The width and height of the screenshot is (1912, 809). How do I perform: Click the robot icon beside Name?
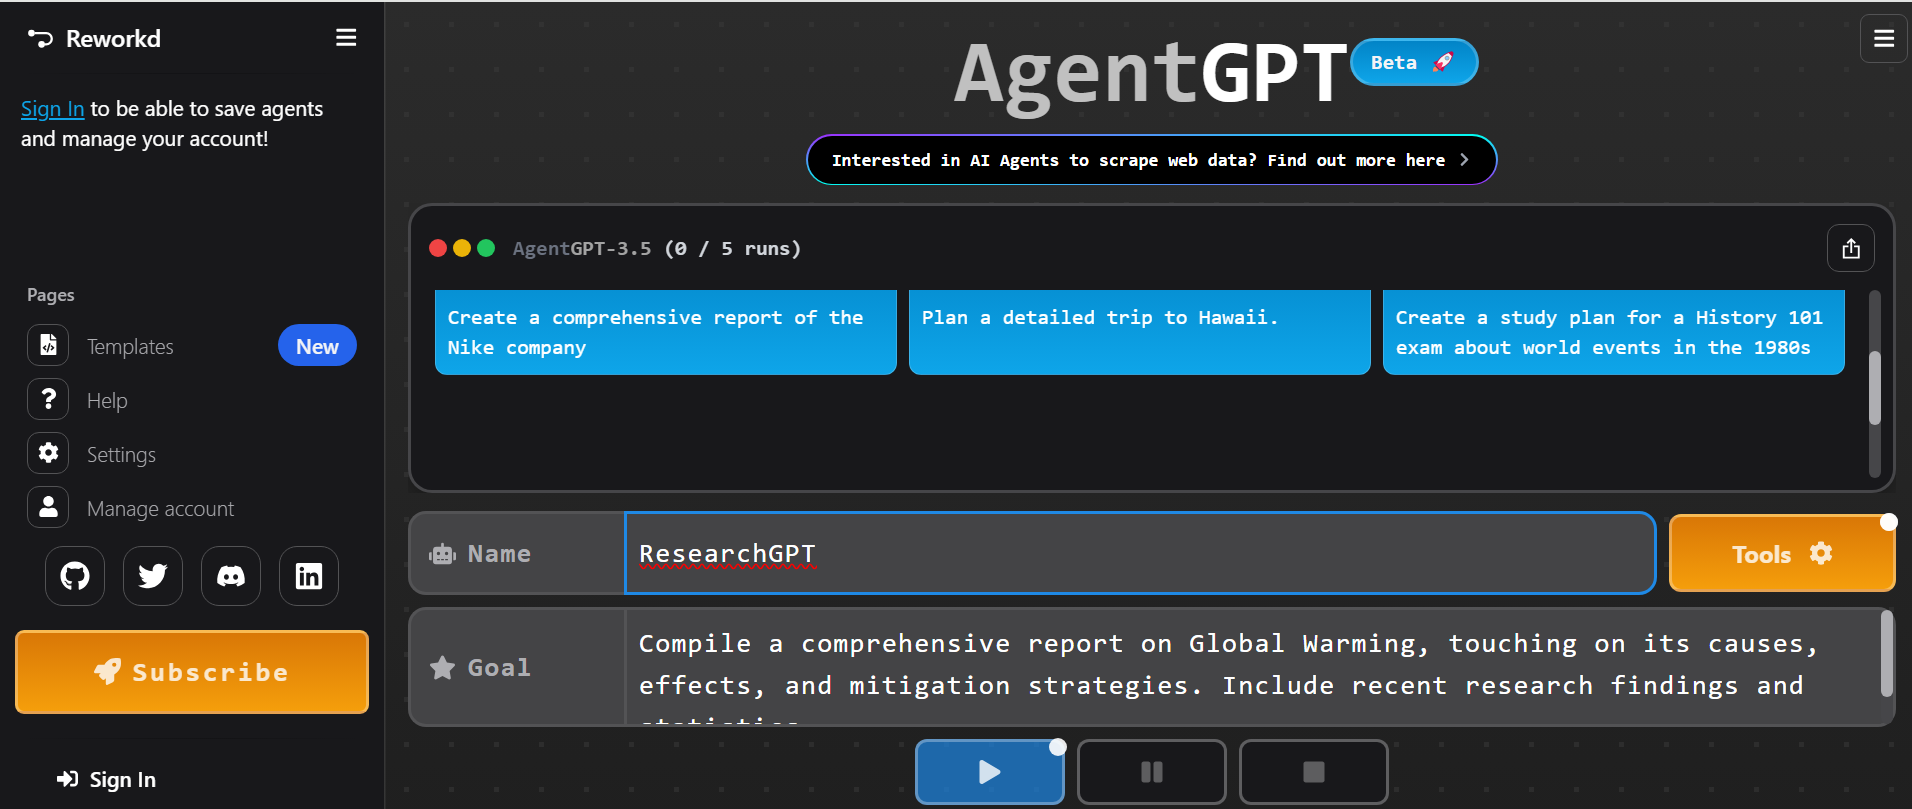point(442,554)
